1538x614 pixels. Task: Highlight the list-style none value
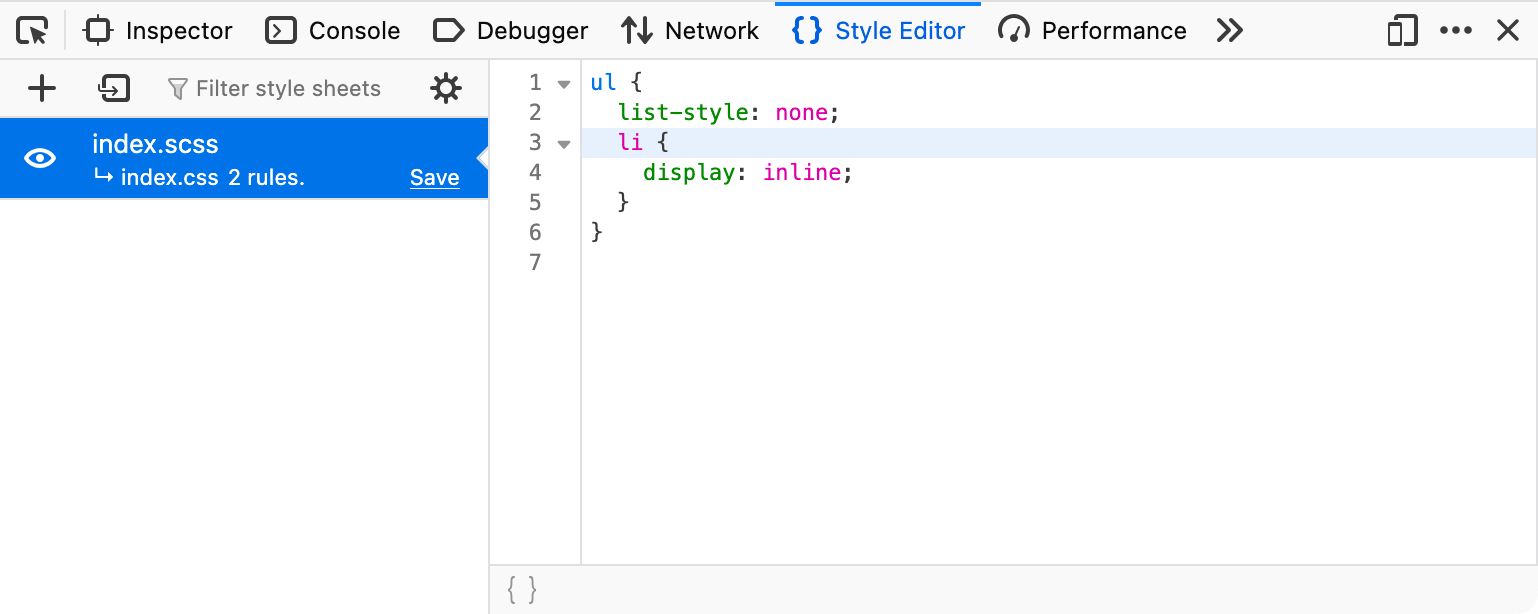(x=801, y=112)
